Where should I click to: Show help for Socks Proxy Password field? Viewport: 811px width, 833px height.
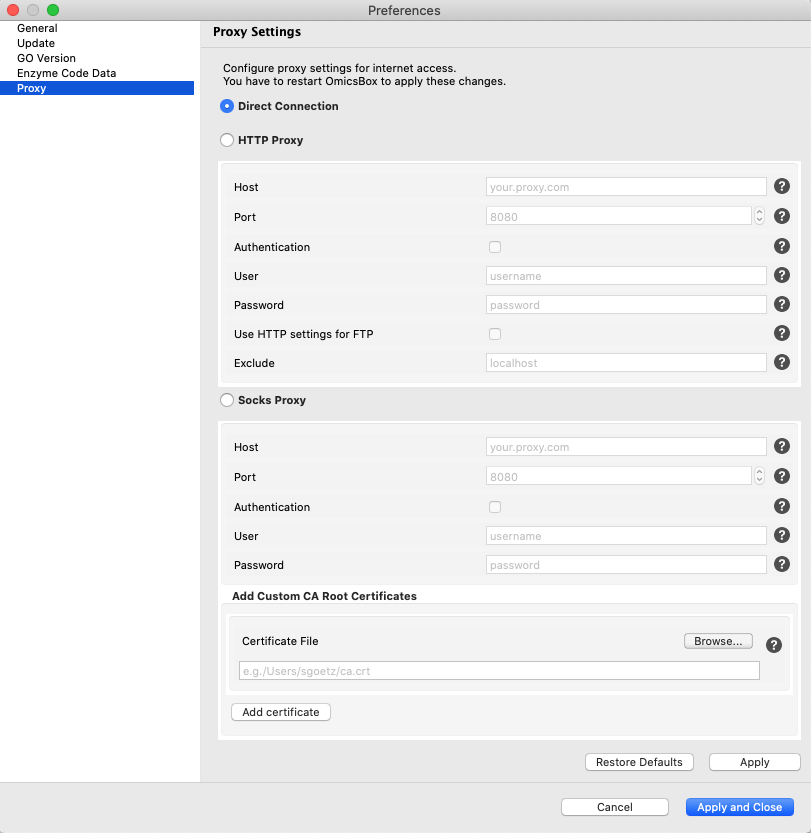pyautogui.click(x=782, y=564)
